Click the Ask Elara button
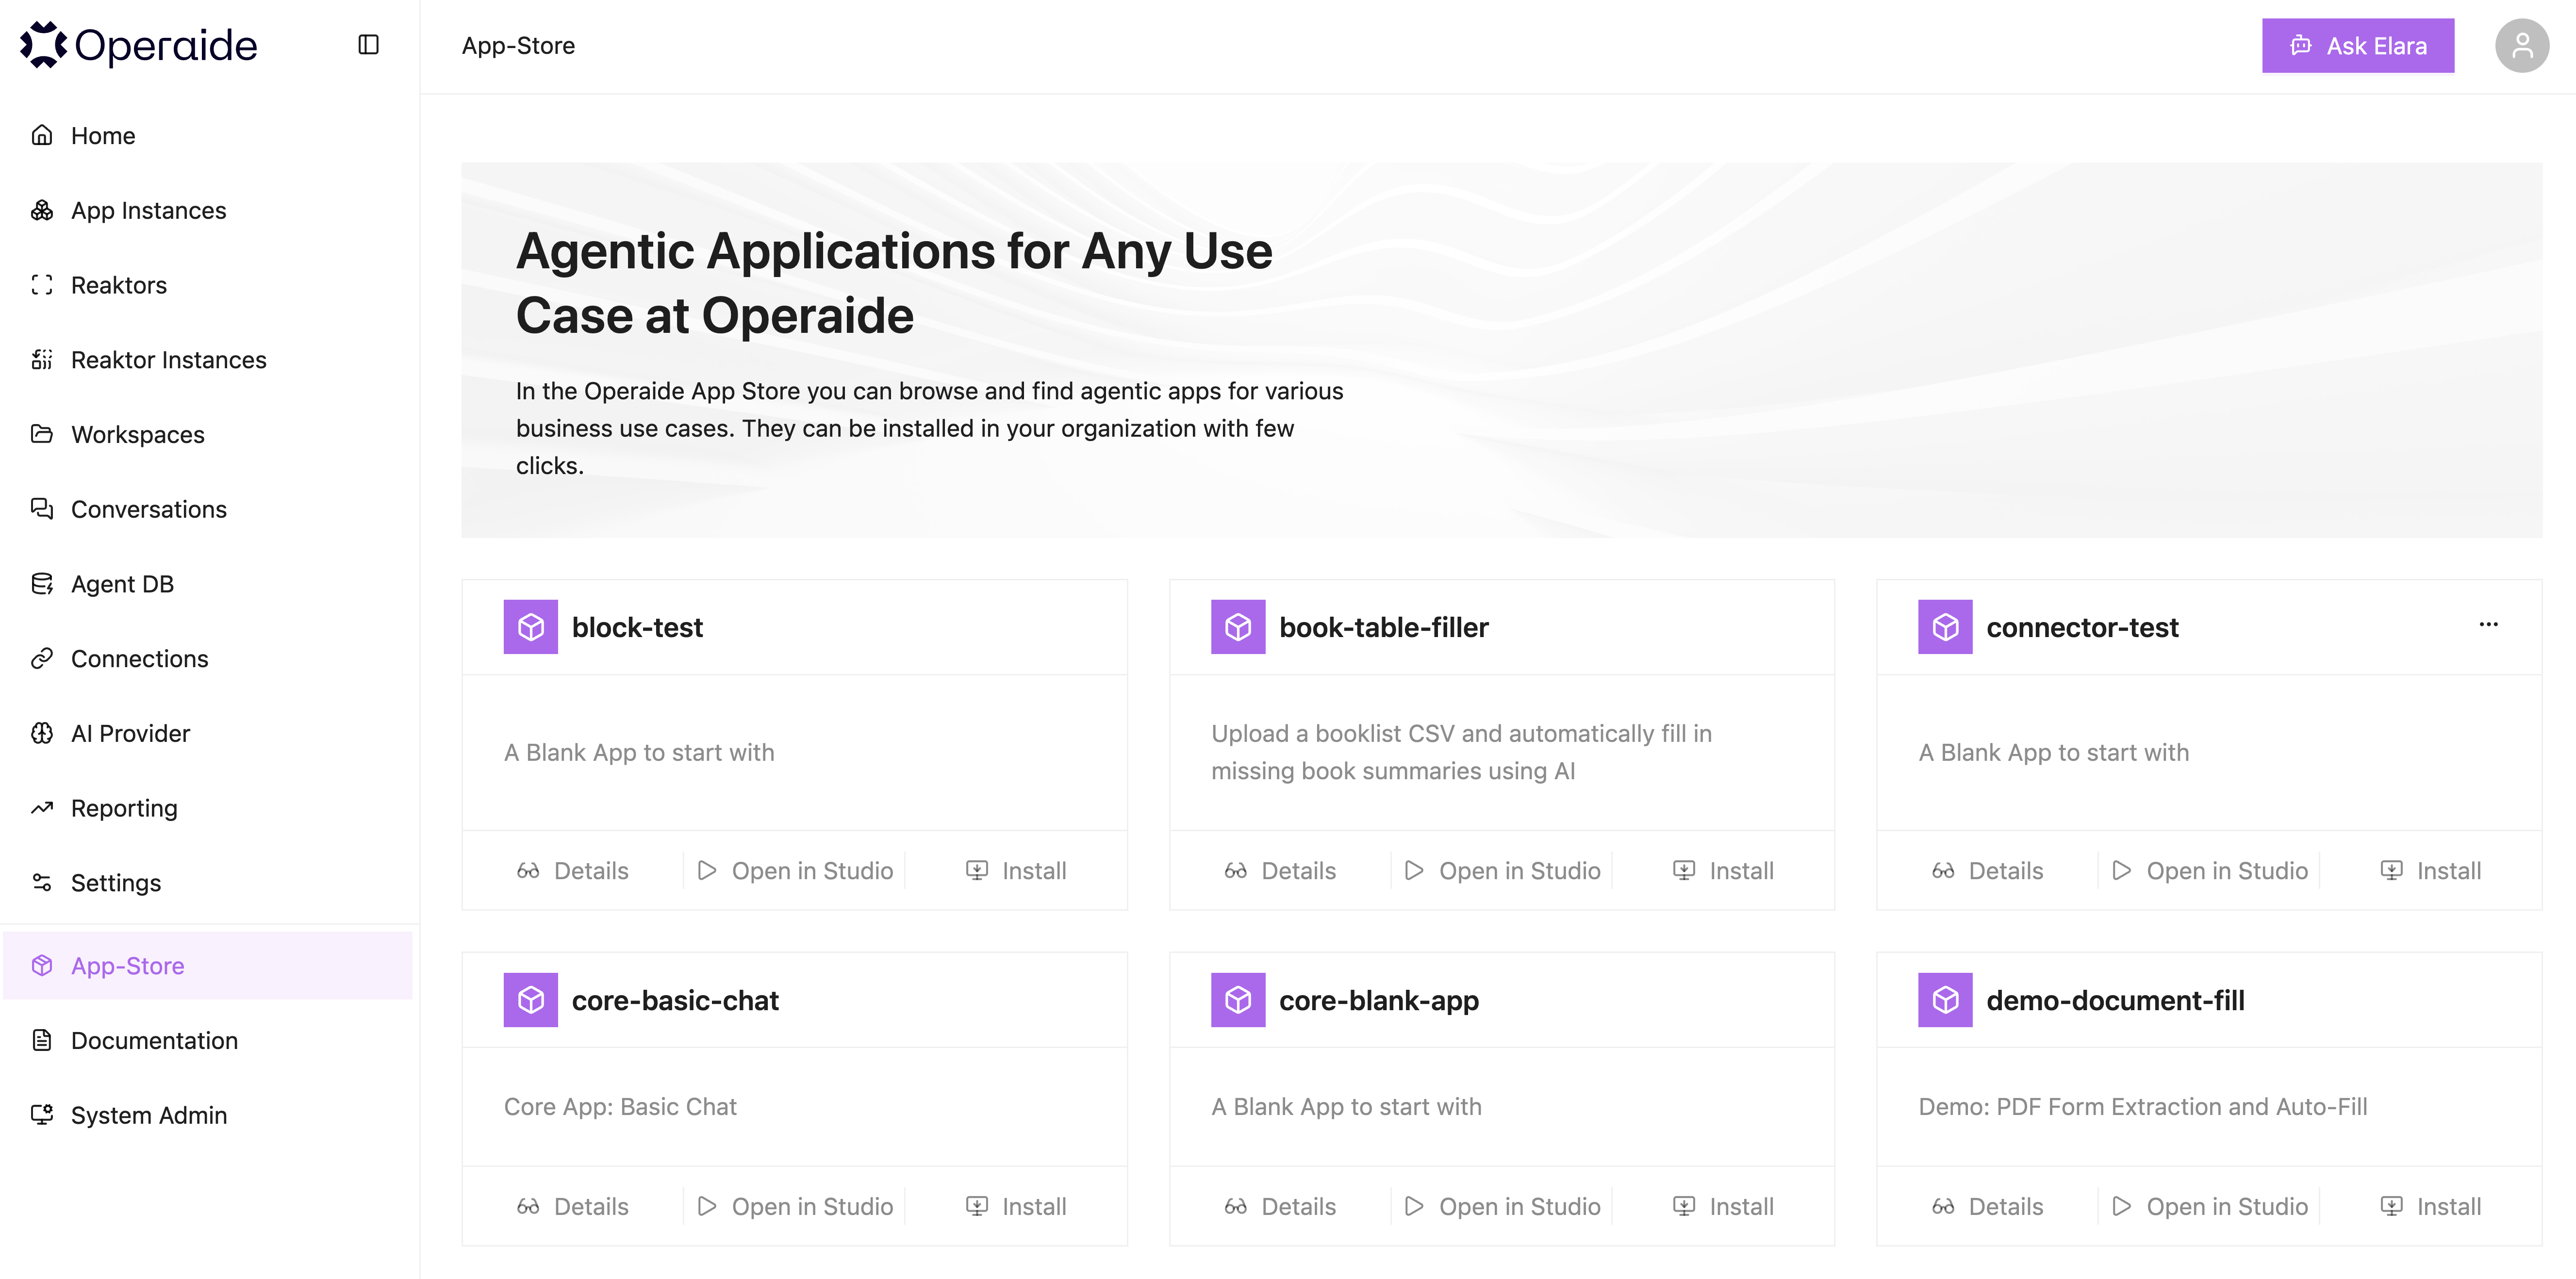Image resolution: width=2576 pixels, height=1279 pixels. (x=2357, y=46)
